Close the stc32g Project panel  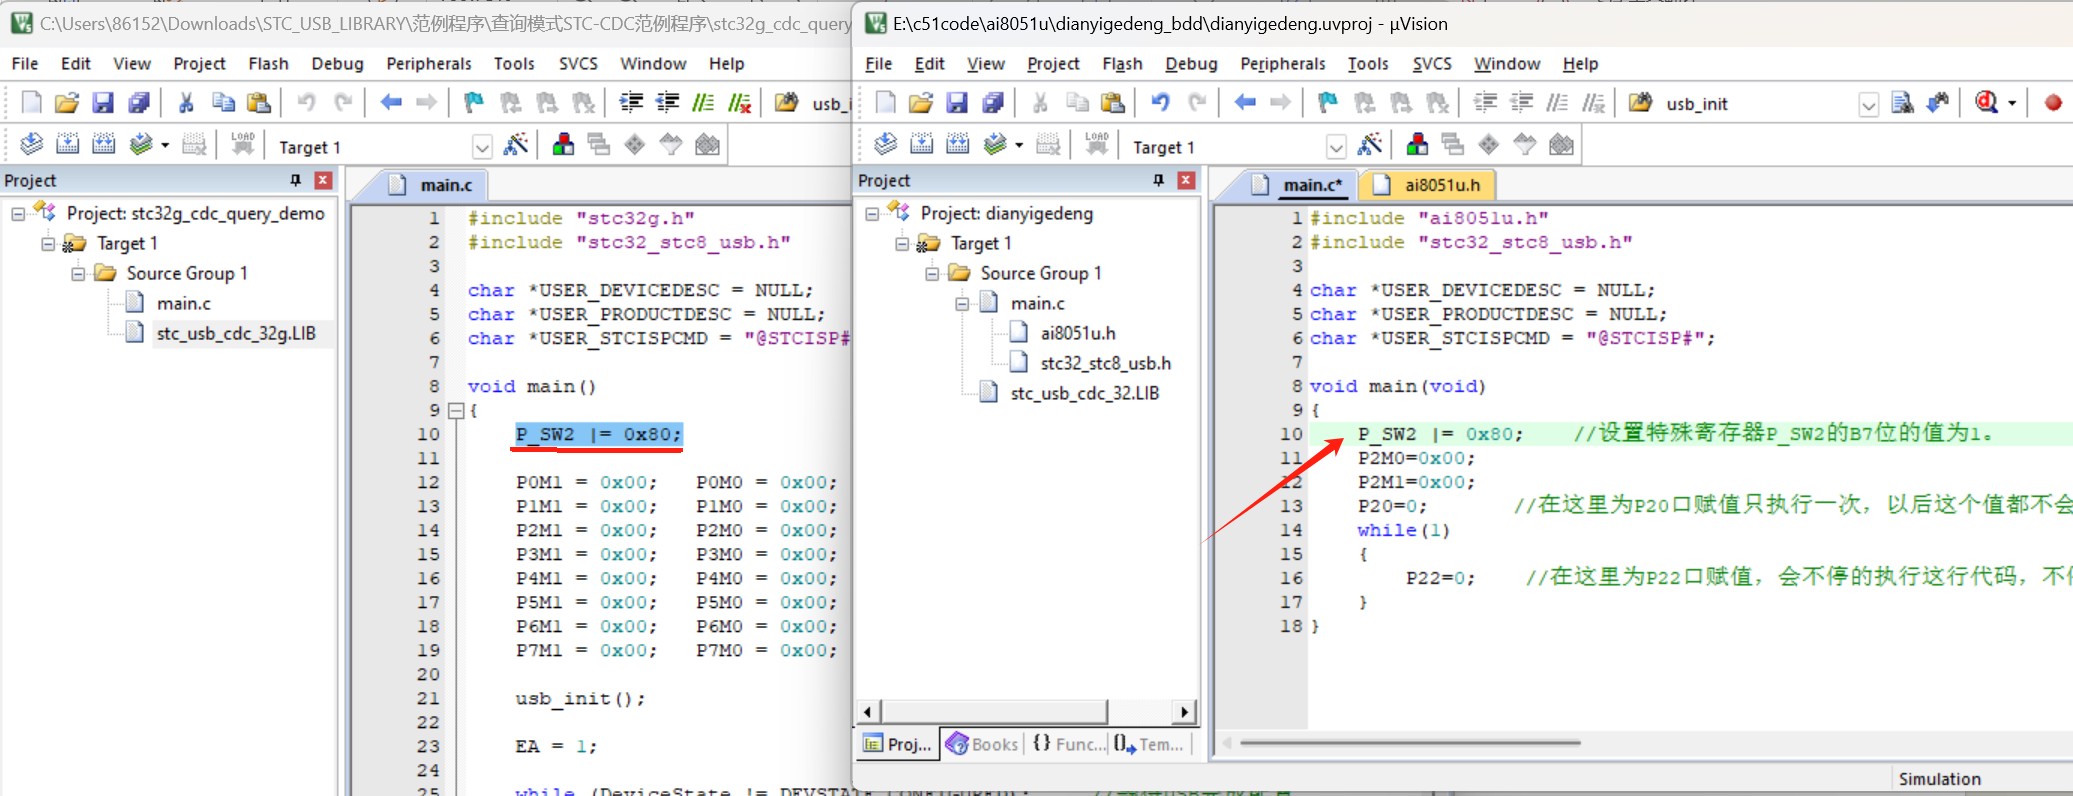323,180
